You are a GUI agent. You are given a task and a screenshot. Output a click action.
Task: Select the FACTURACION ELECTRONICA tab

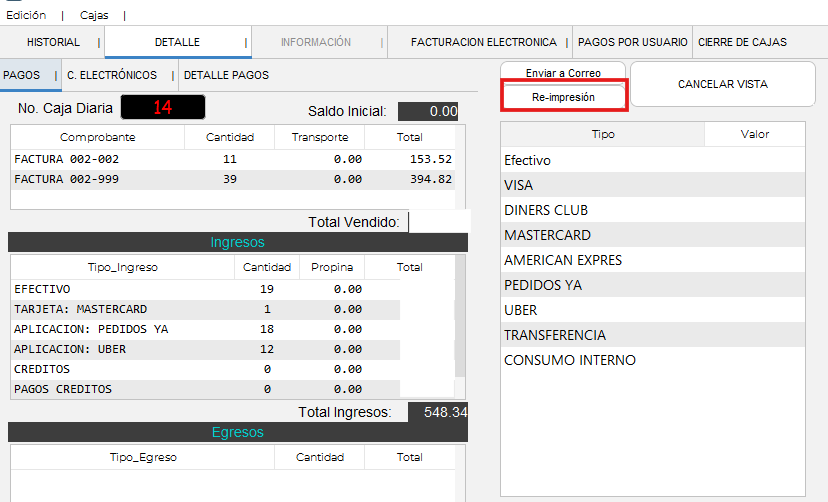pyautogui.click(x=484, y=42)
